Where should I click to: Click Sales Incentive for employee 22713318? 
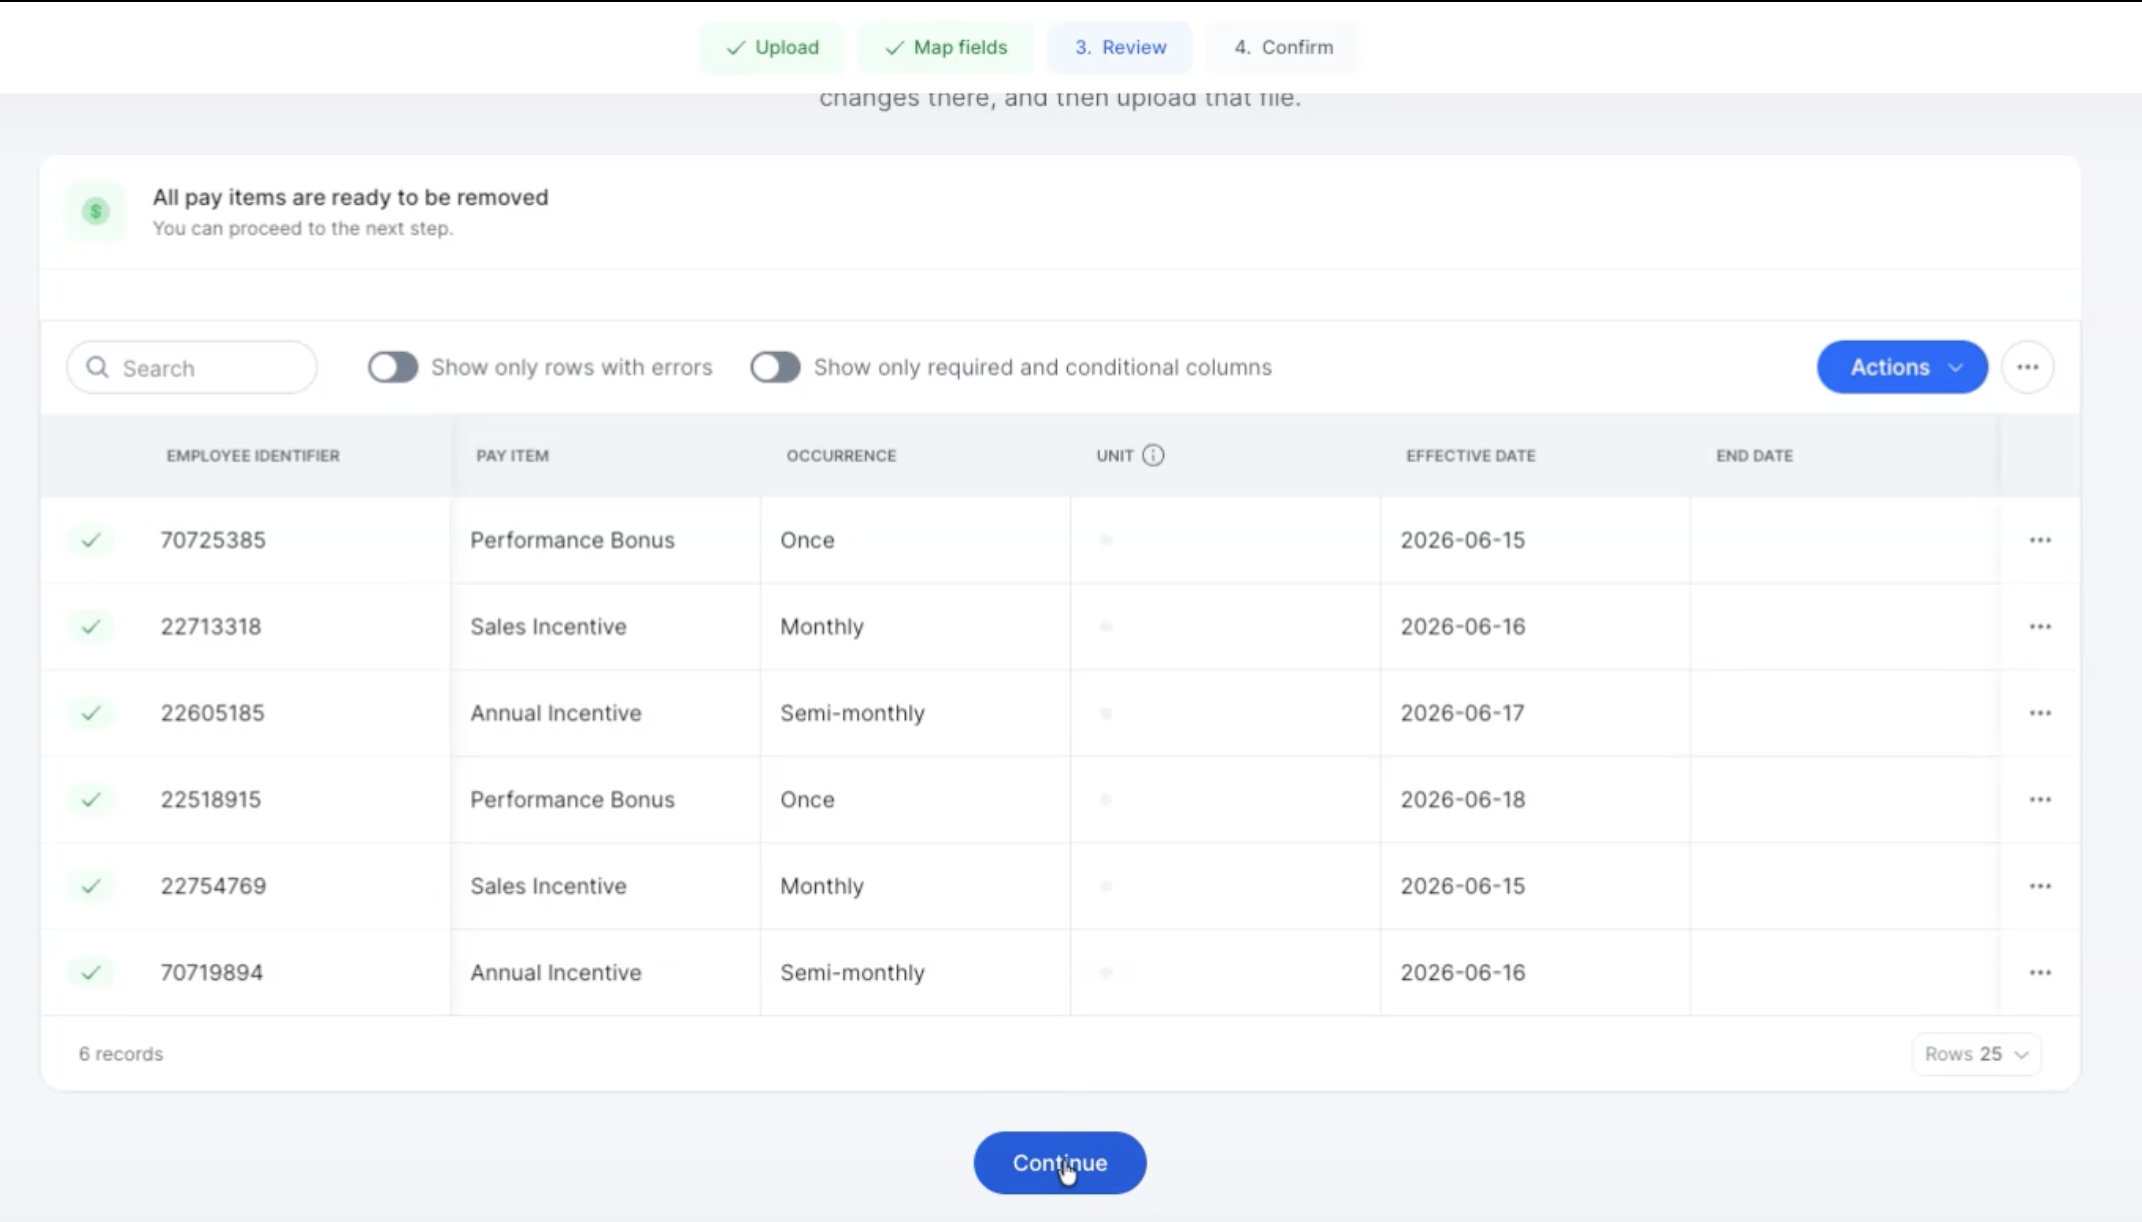[x=548, y=627]
